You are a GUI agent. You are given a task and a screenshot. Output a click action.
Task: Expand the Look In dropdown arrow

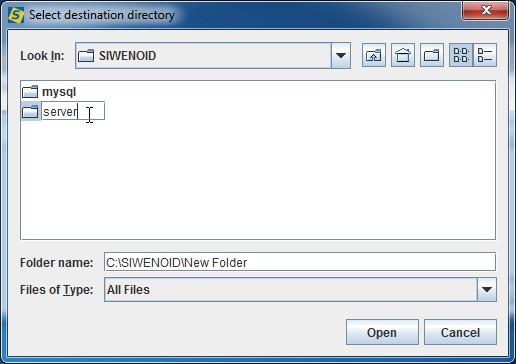click(x=341, y=55)
